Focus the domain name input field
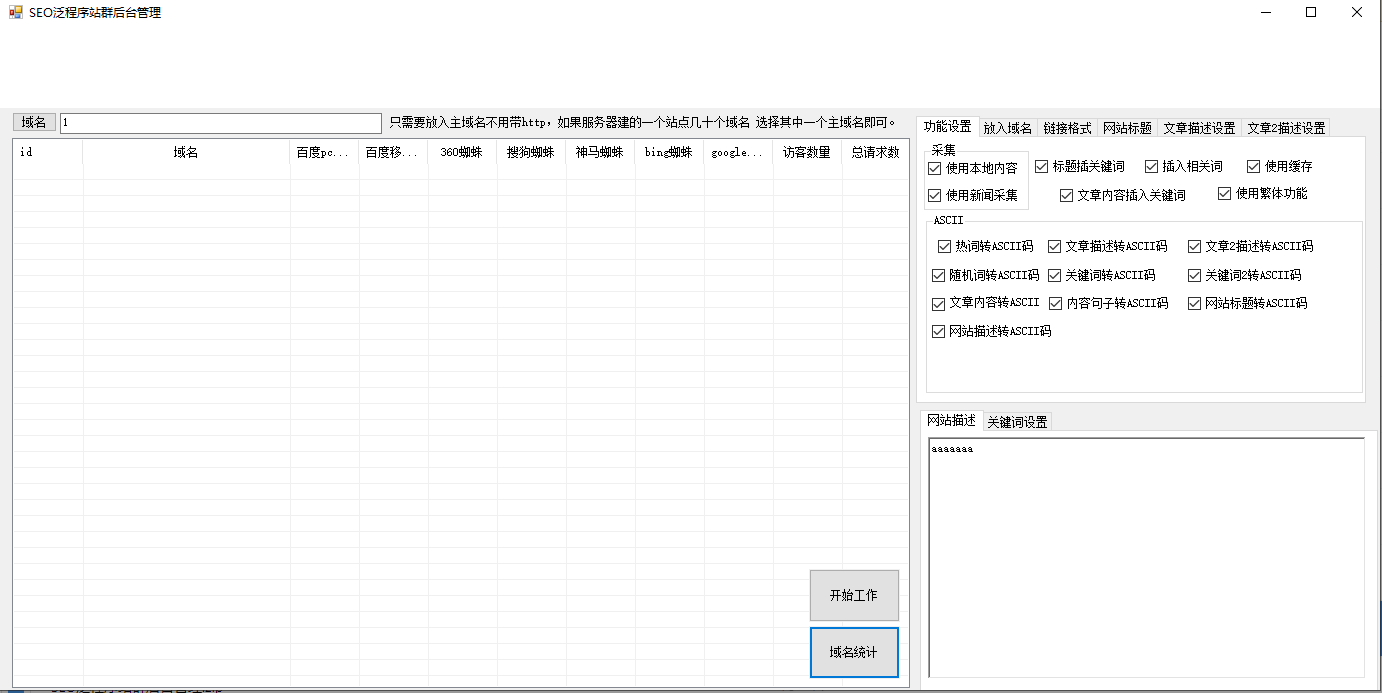 [x=220, y=123]
